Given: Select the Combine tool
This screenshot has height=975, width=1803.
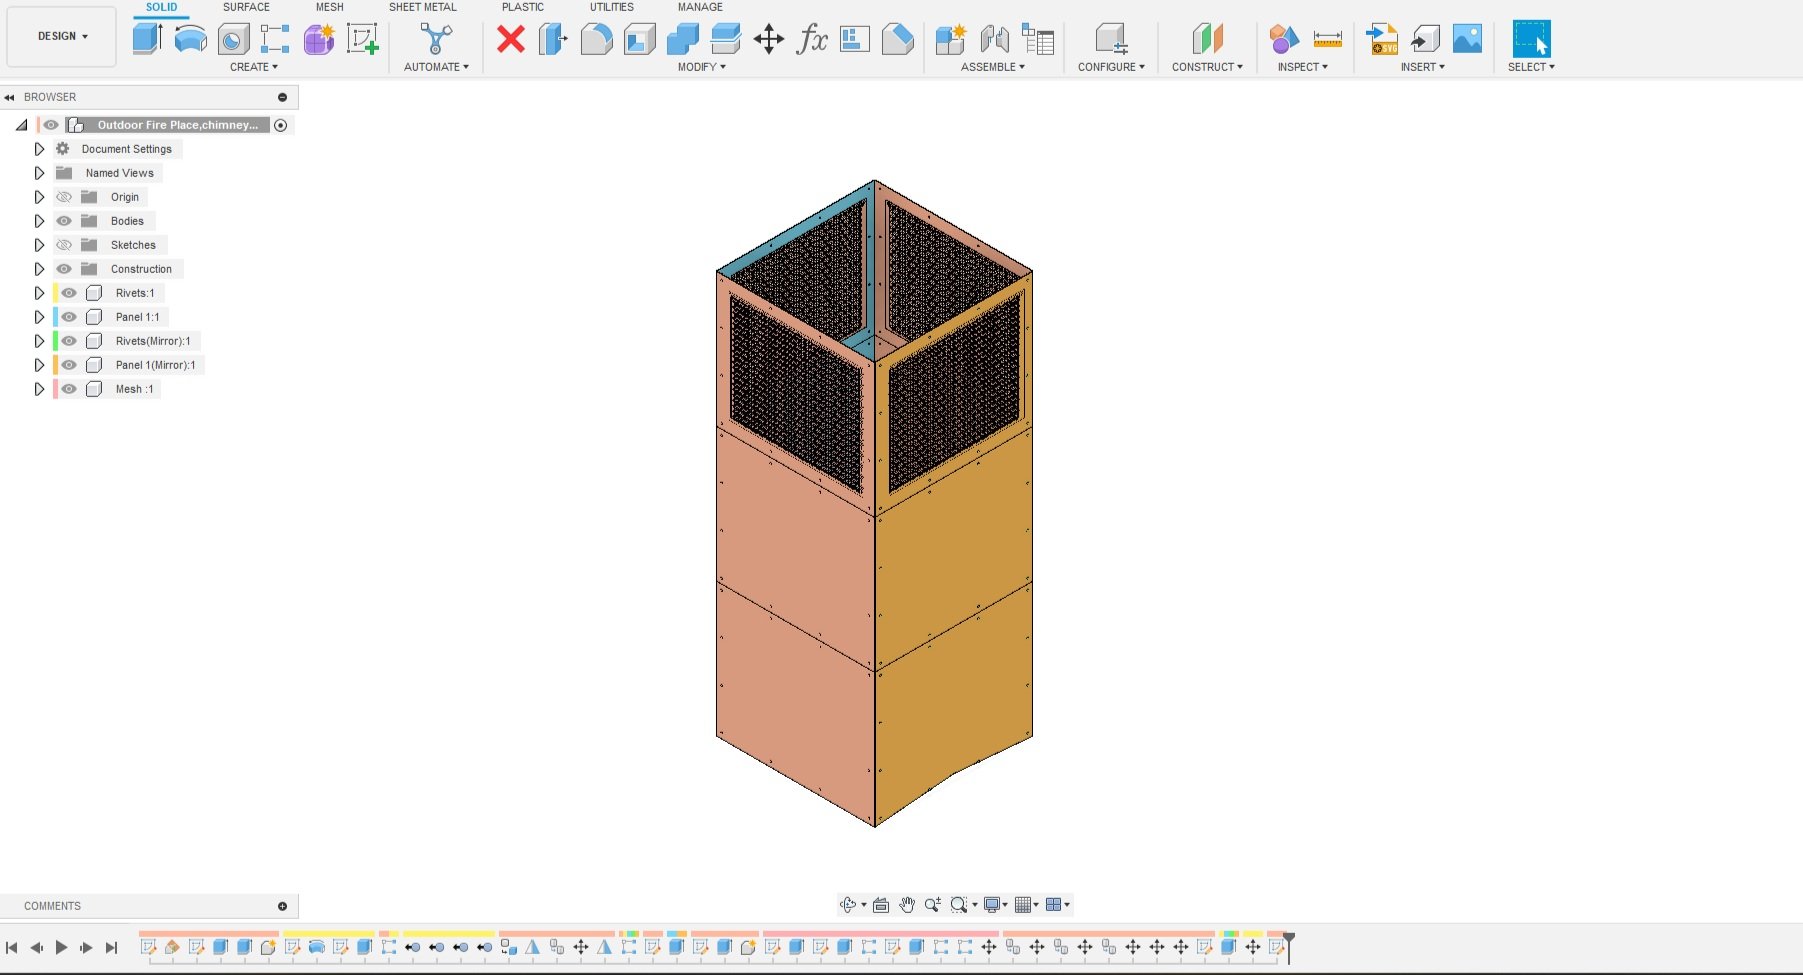Looking at the screenshot, I should [x=683, y=39].
